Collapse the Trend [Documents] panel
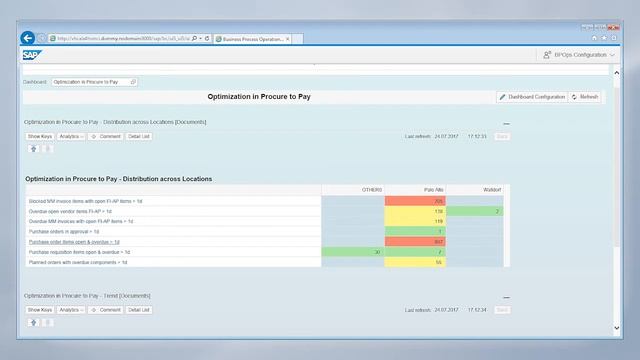640x360 pixels. coord(507,298)
